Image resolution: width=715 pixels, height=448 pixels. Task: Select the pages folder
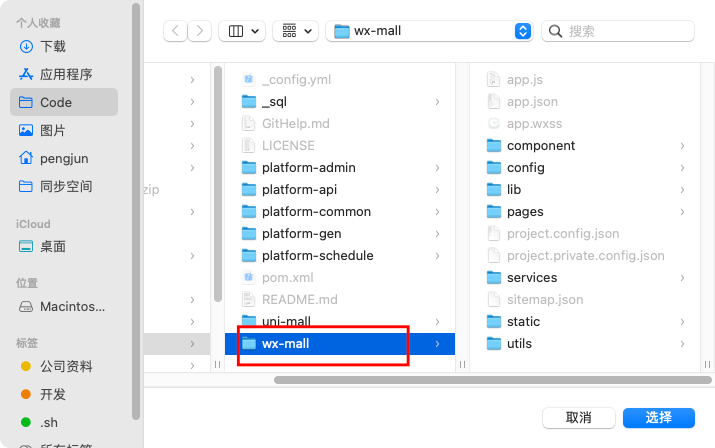585,212
